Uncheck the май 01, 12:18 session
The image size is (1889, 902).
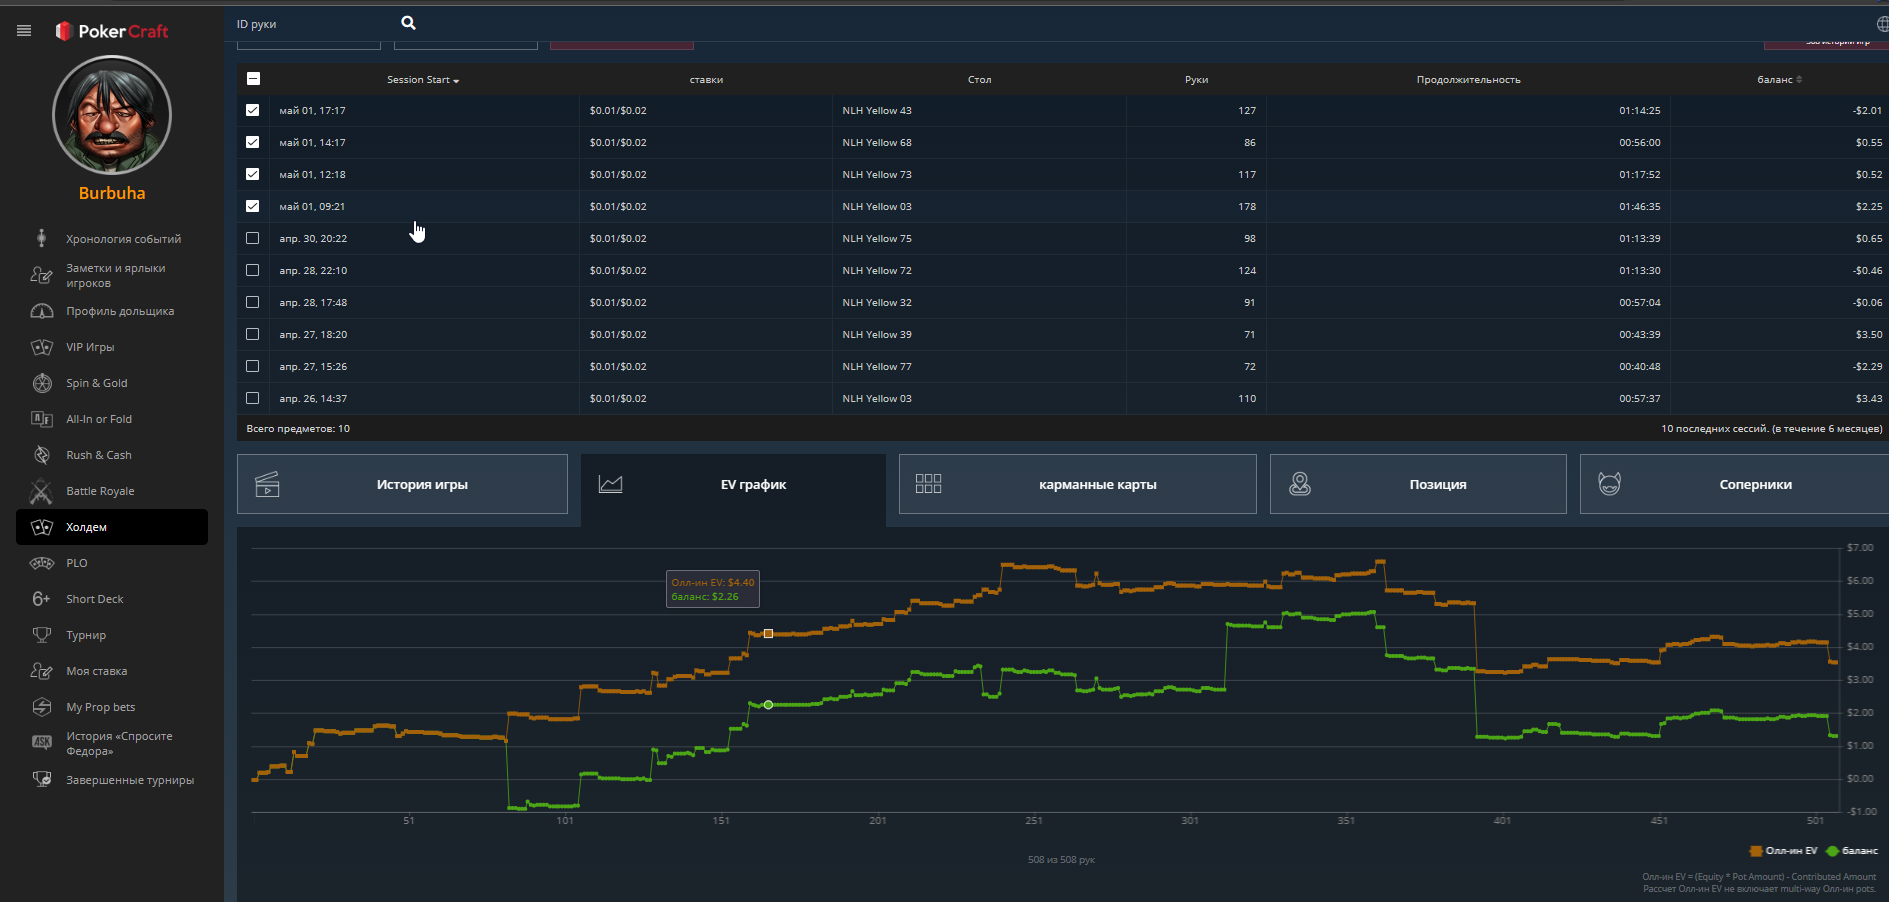click(x=253, y=174)
